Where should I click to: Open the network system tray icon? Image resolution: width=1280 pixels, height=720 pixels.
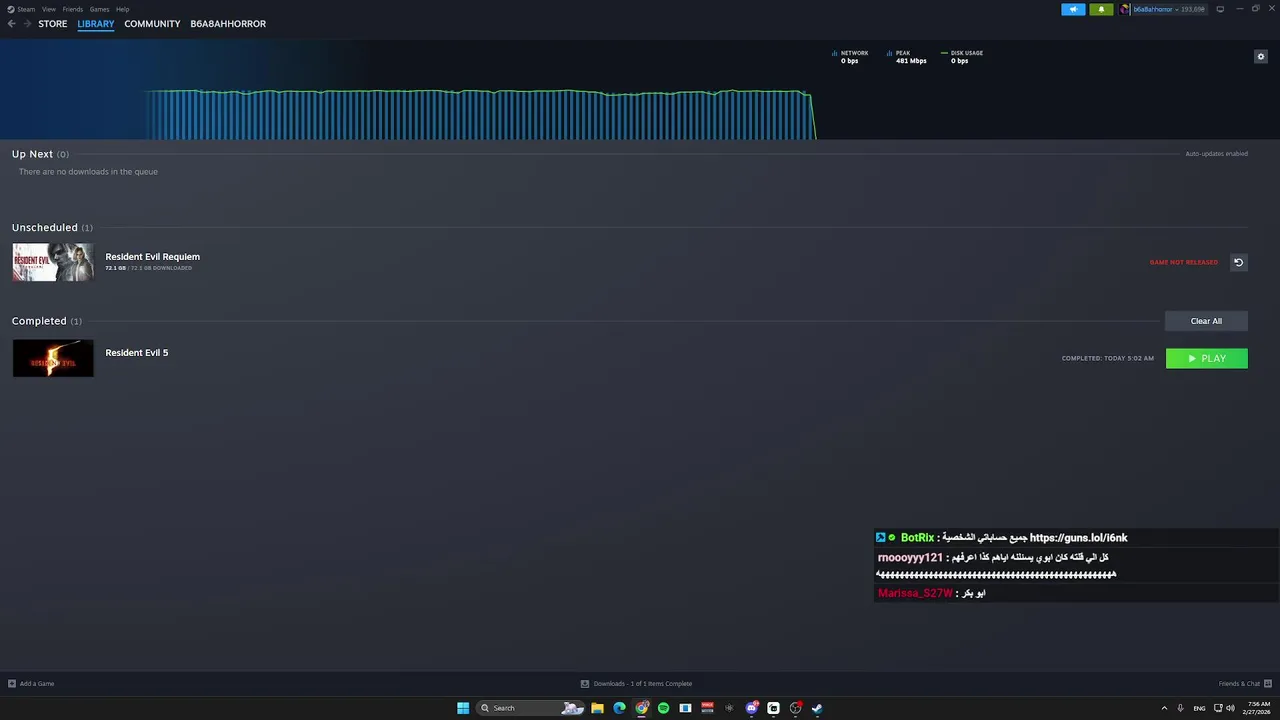pyautogui.click(x=1218, y=708)
